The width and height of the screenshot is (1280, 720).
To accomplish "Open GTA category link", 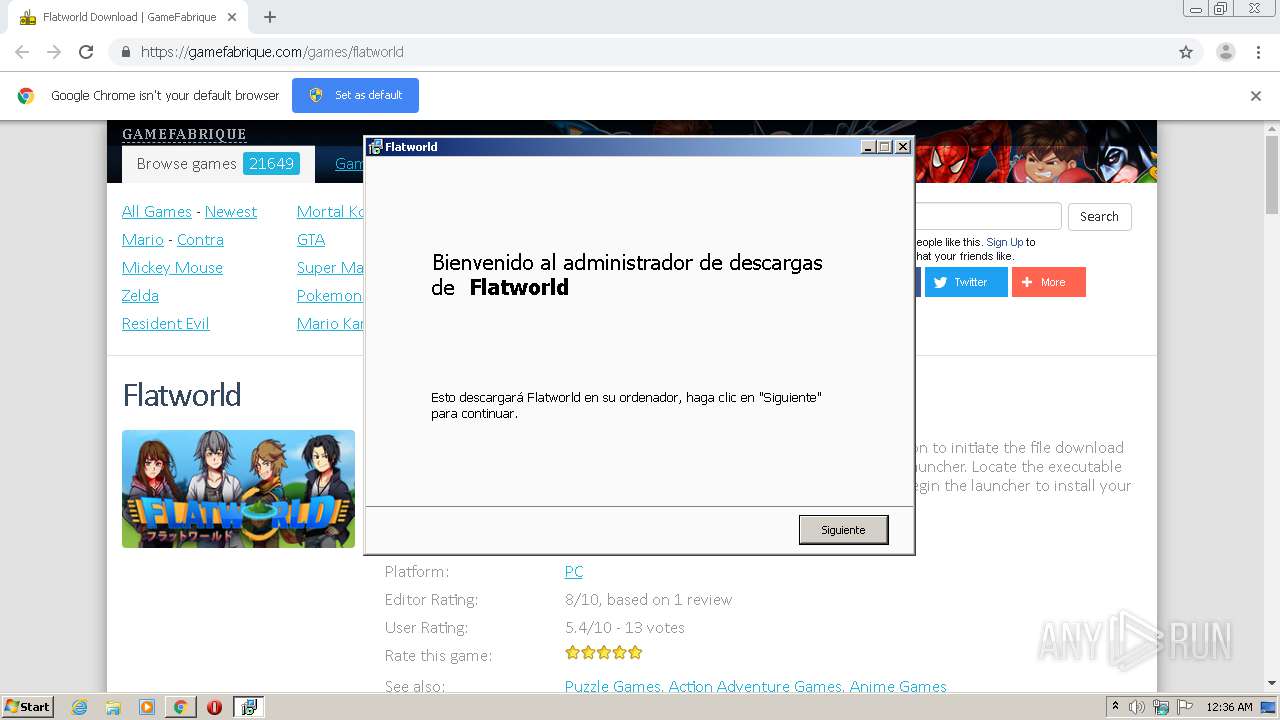I will tap(311, 240).
